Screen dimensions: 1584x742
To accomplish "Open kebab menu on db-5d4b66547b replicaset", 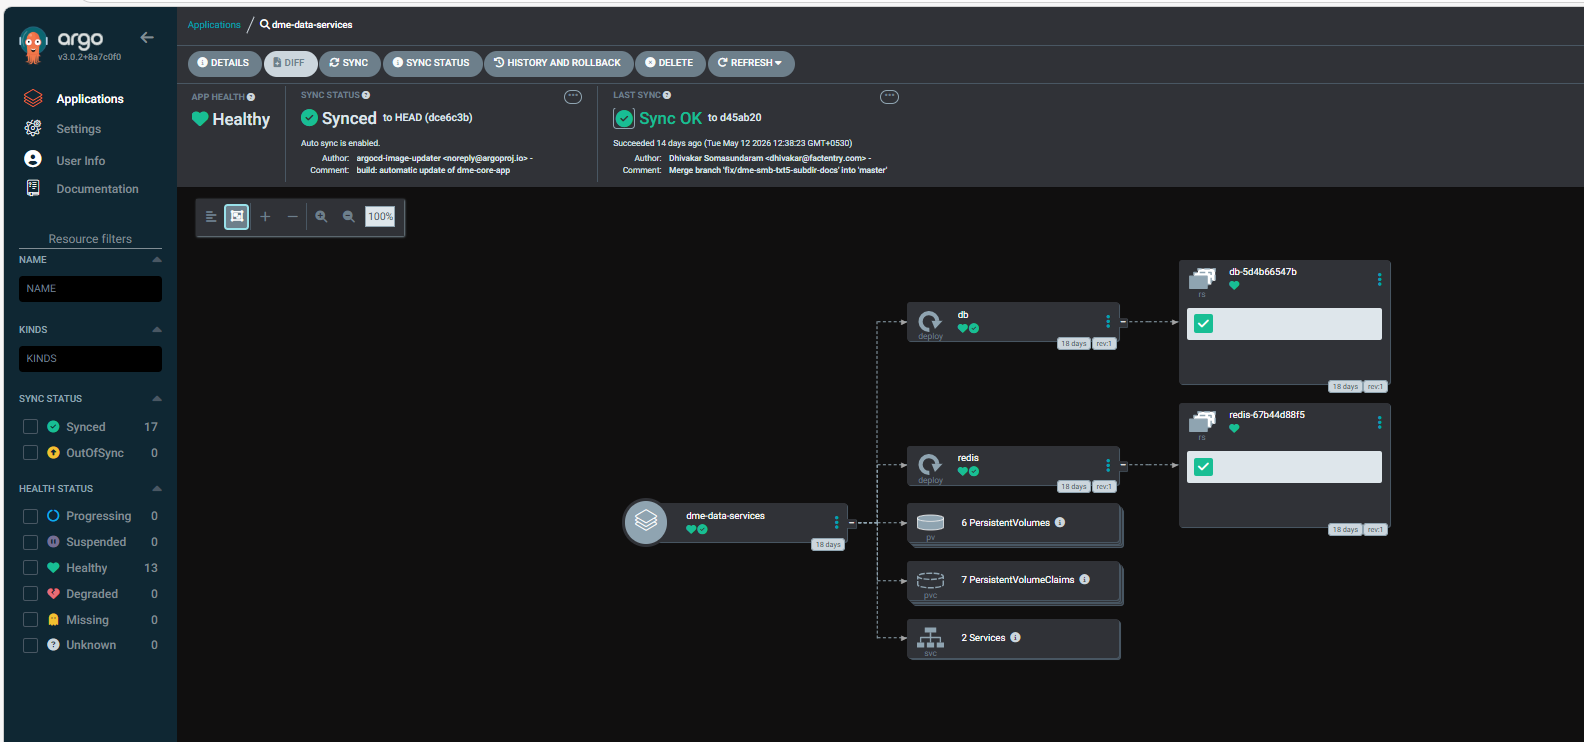I will tap(1379, 280).
